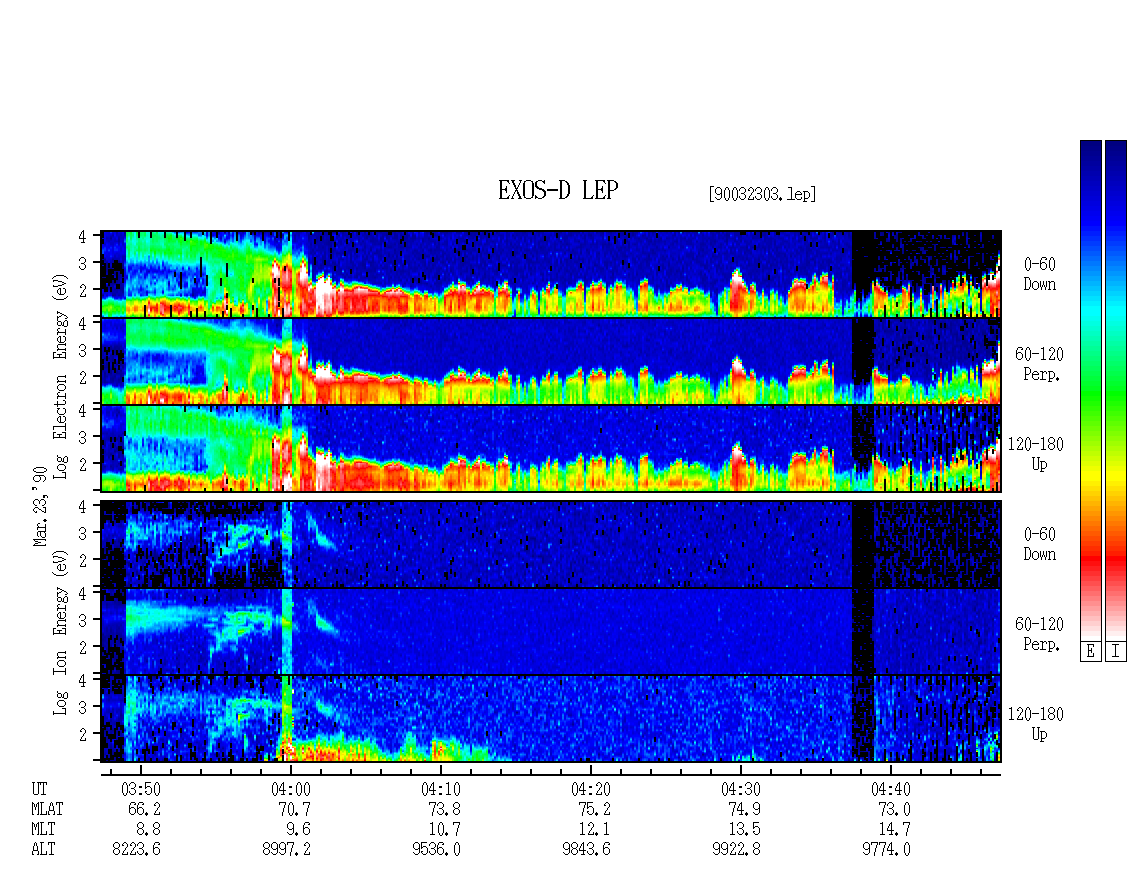Image resolution: width=1130 pixels, height=875 pixels.
Task: Click the MLAT value 73.8
Action: (445, 809)
